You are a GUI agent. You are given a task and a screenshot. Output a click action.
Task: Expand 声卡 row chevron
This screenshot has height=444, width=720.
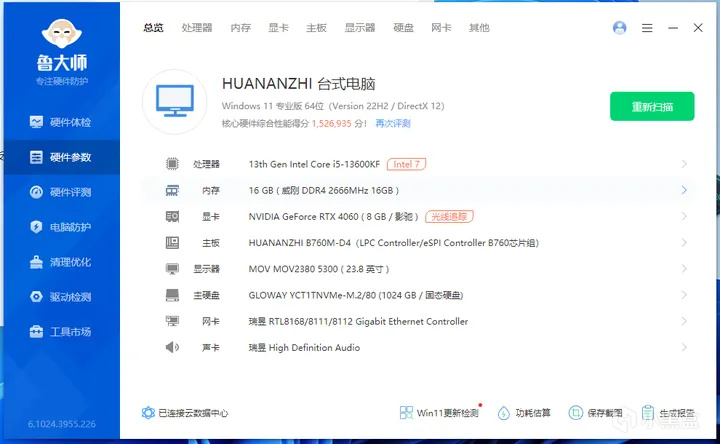coord(684,347)
